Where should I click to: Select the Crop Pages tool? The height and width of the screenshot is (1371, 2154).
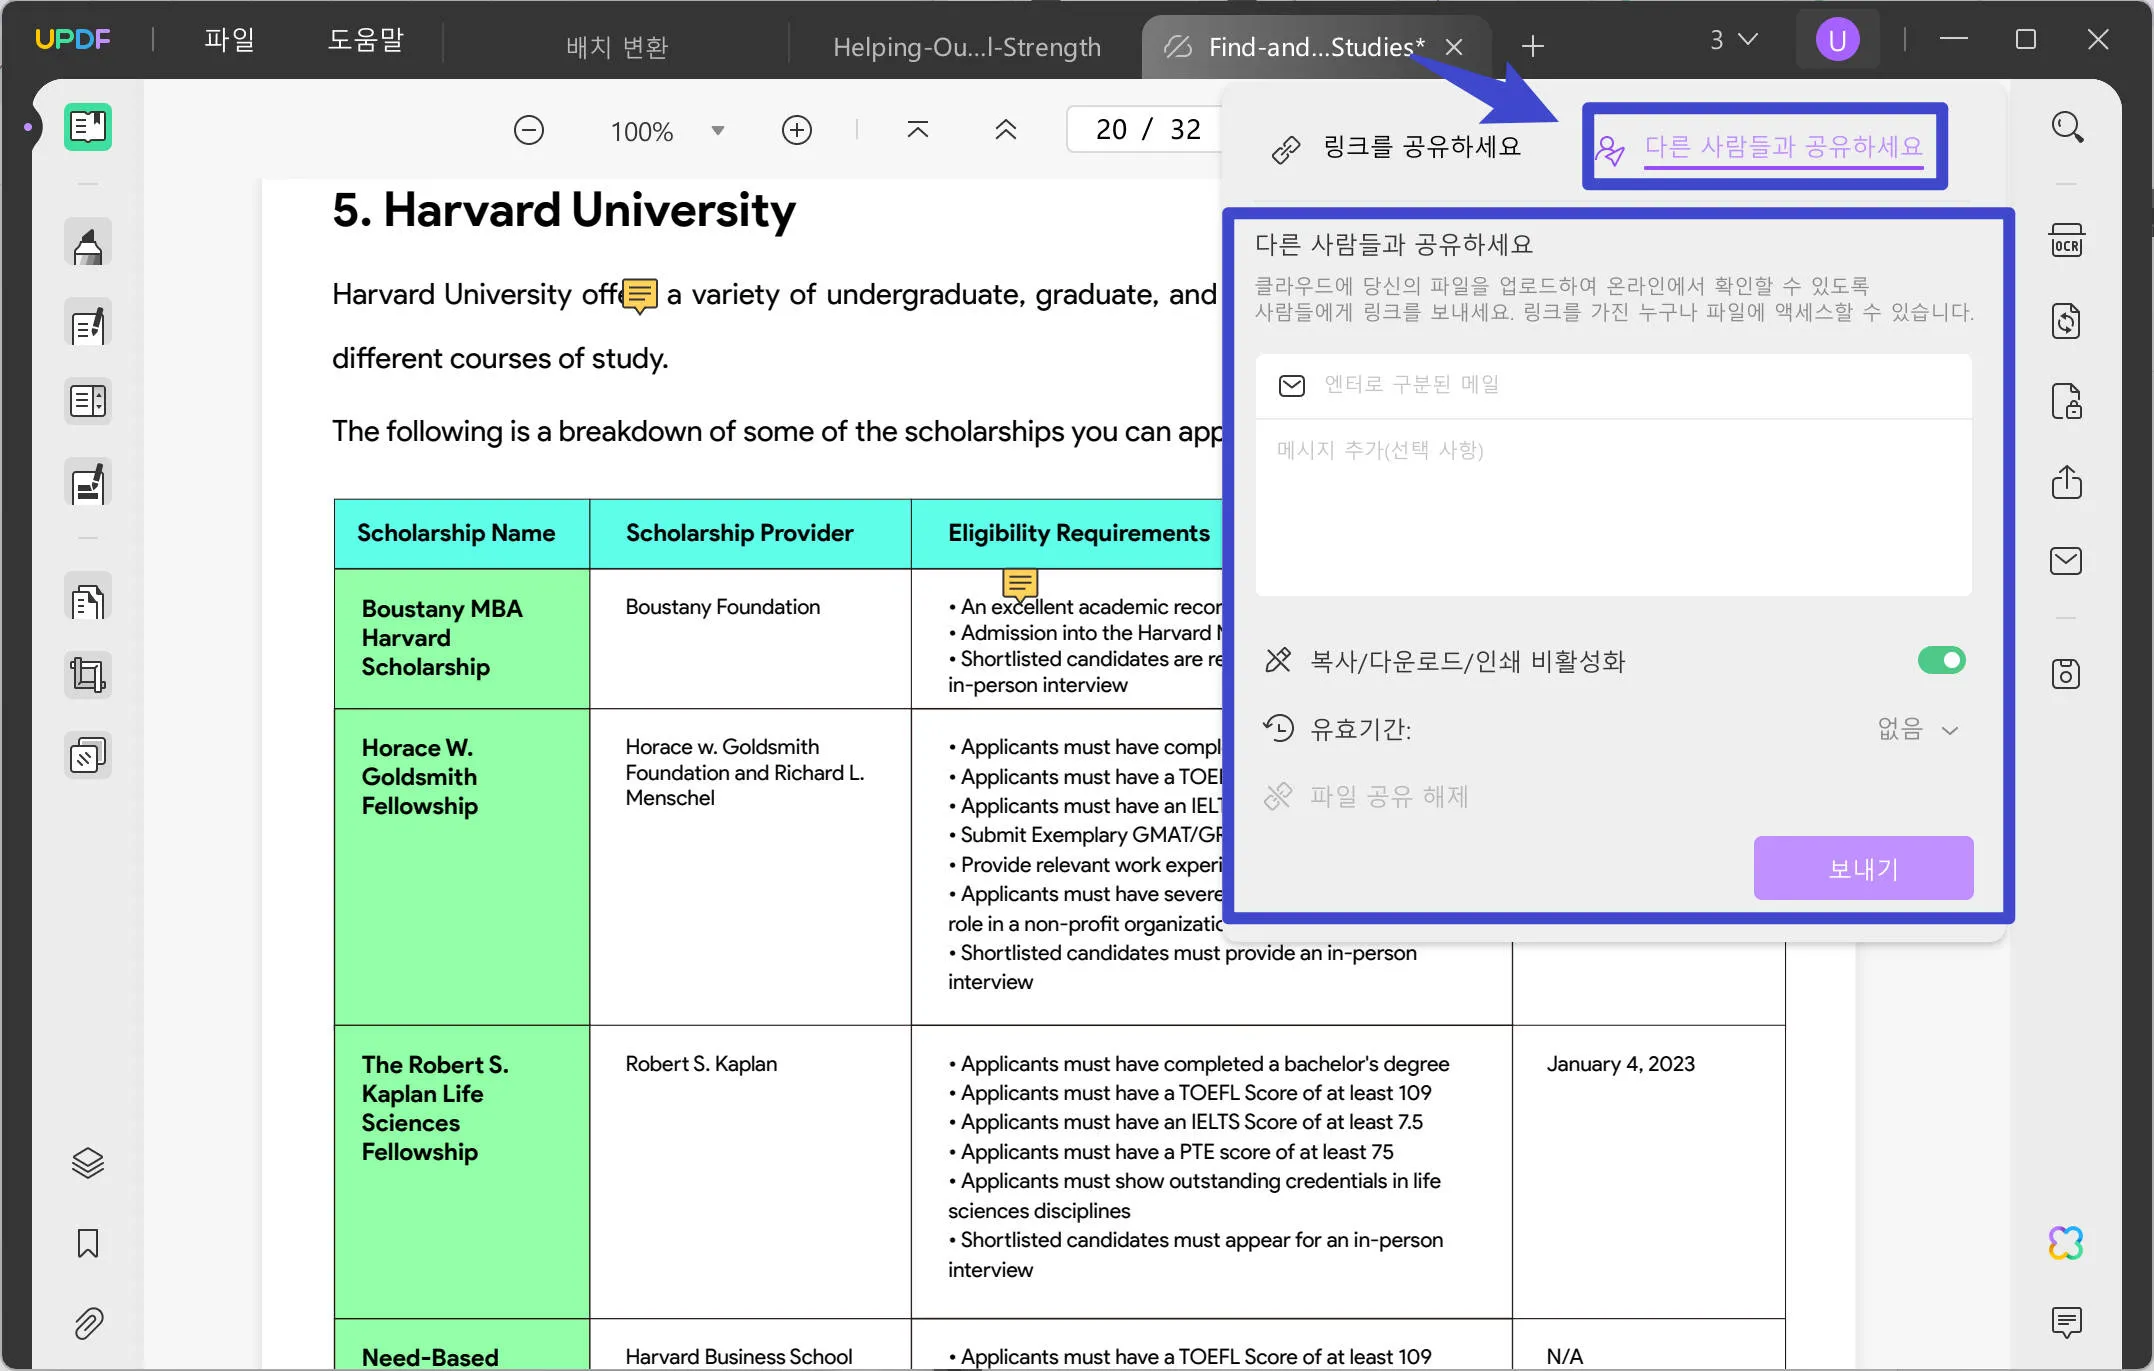[x=88, y=675]
